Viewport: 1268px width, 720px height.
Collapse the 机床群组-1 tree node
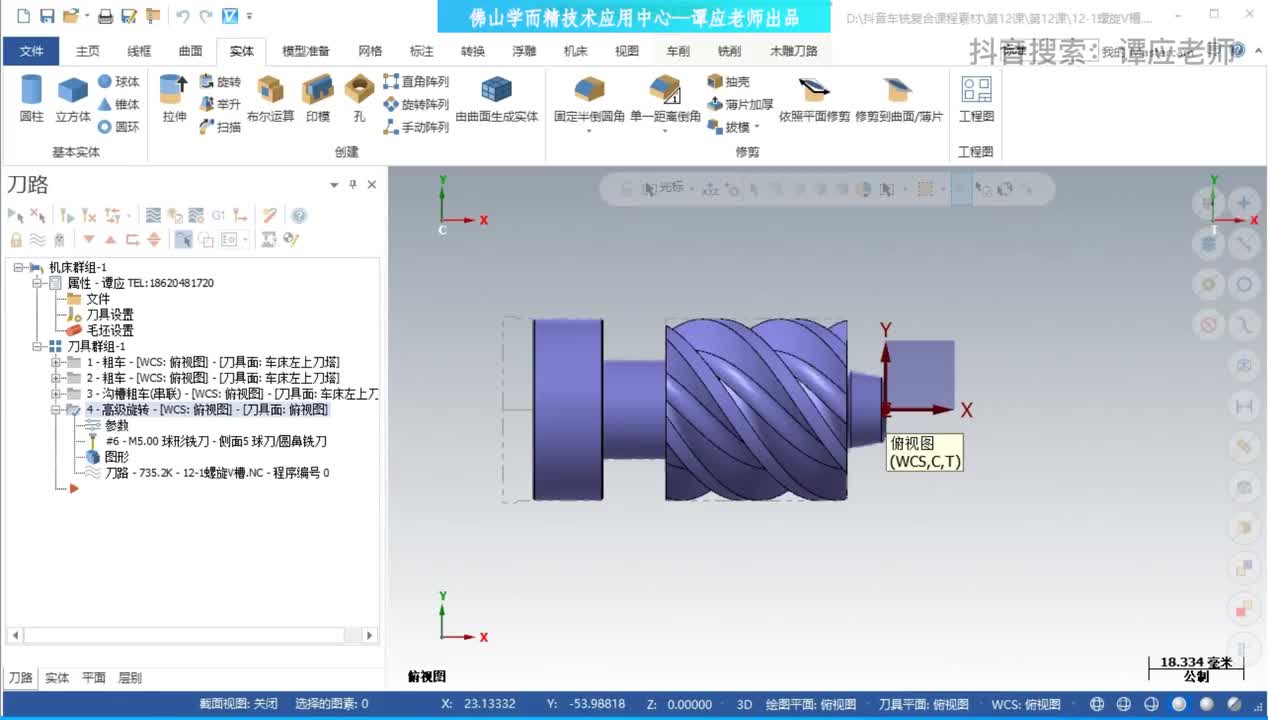coord(18,267)
